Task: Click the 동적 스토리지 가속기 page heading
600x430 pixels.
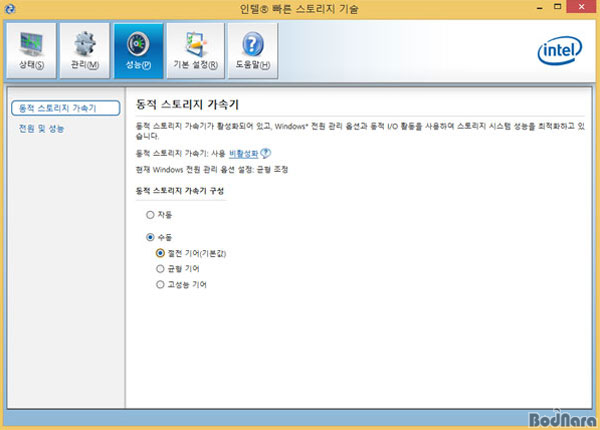Action: (188, 104)
